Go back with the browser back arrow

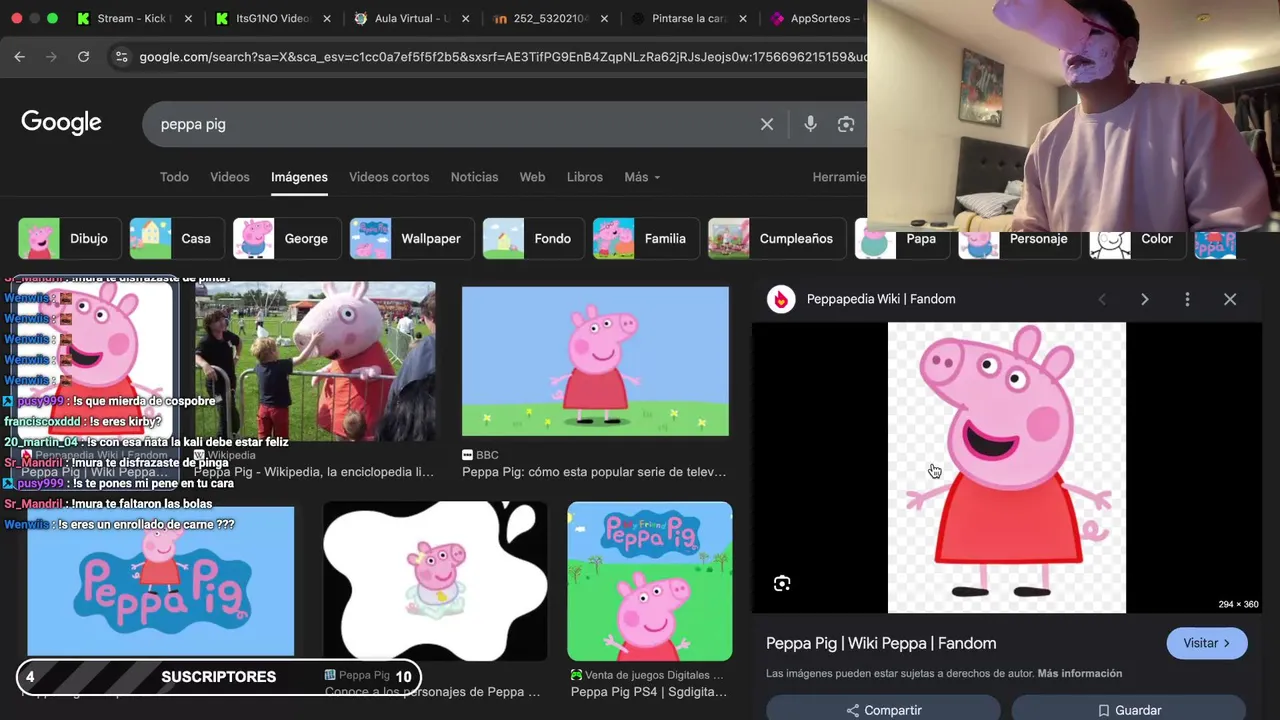point(19,57)
